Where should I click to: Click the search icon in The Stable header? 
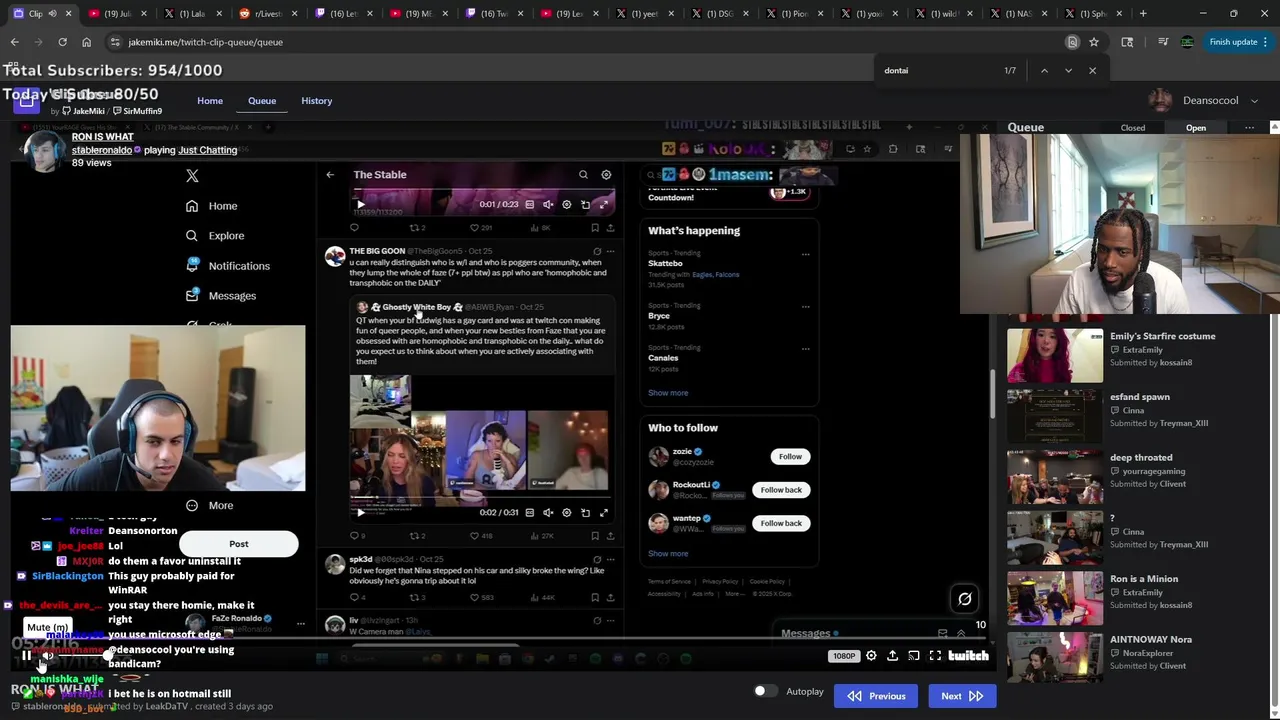click(583, 175)
